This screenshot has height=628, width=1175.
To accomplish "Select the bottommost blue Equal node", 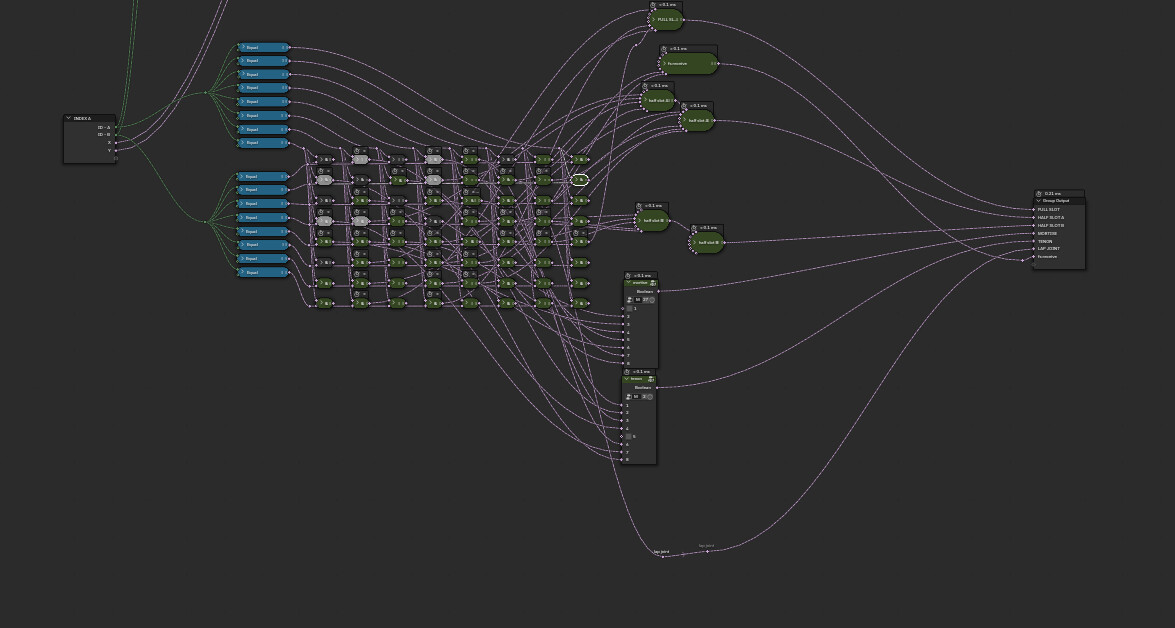I will pos(264,272).
